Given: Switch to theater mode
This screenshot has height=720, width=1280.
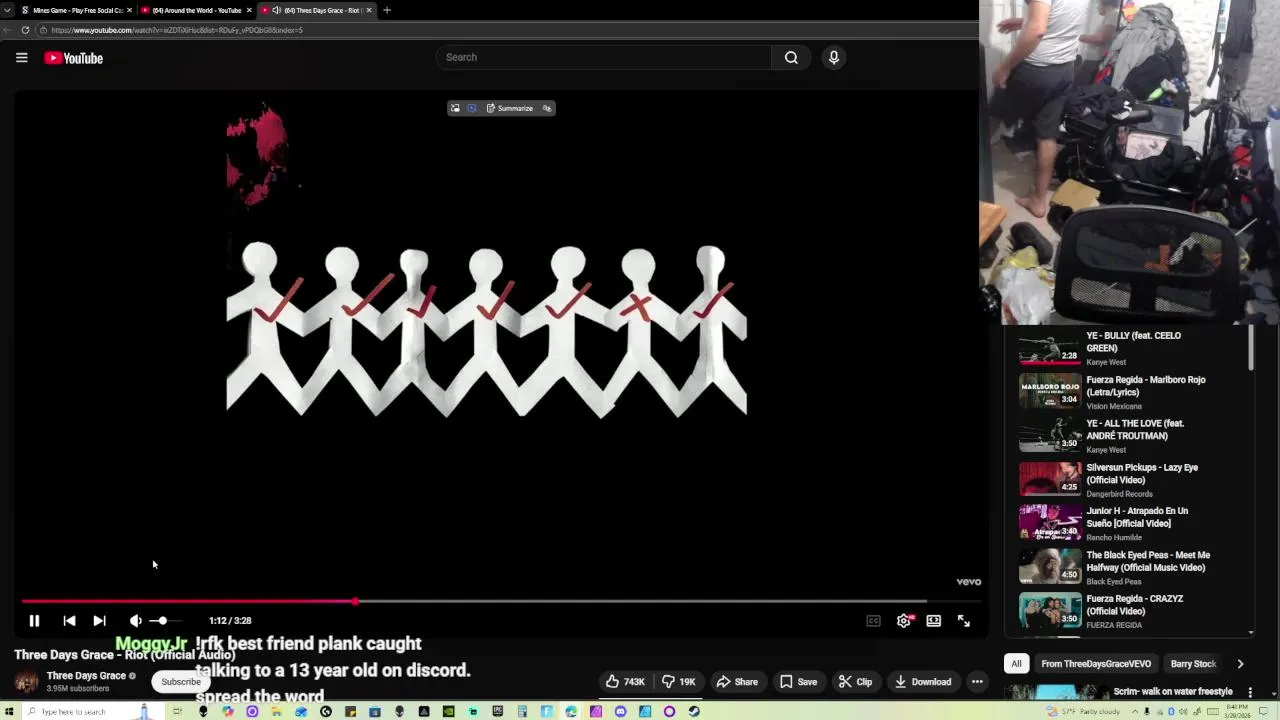Looking at the screenshot, I should pos(933,621).
